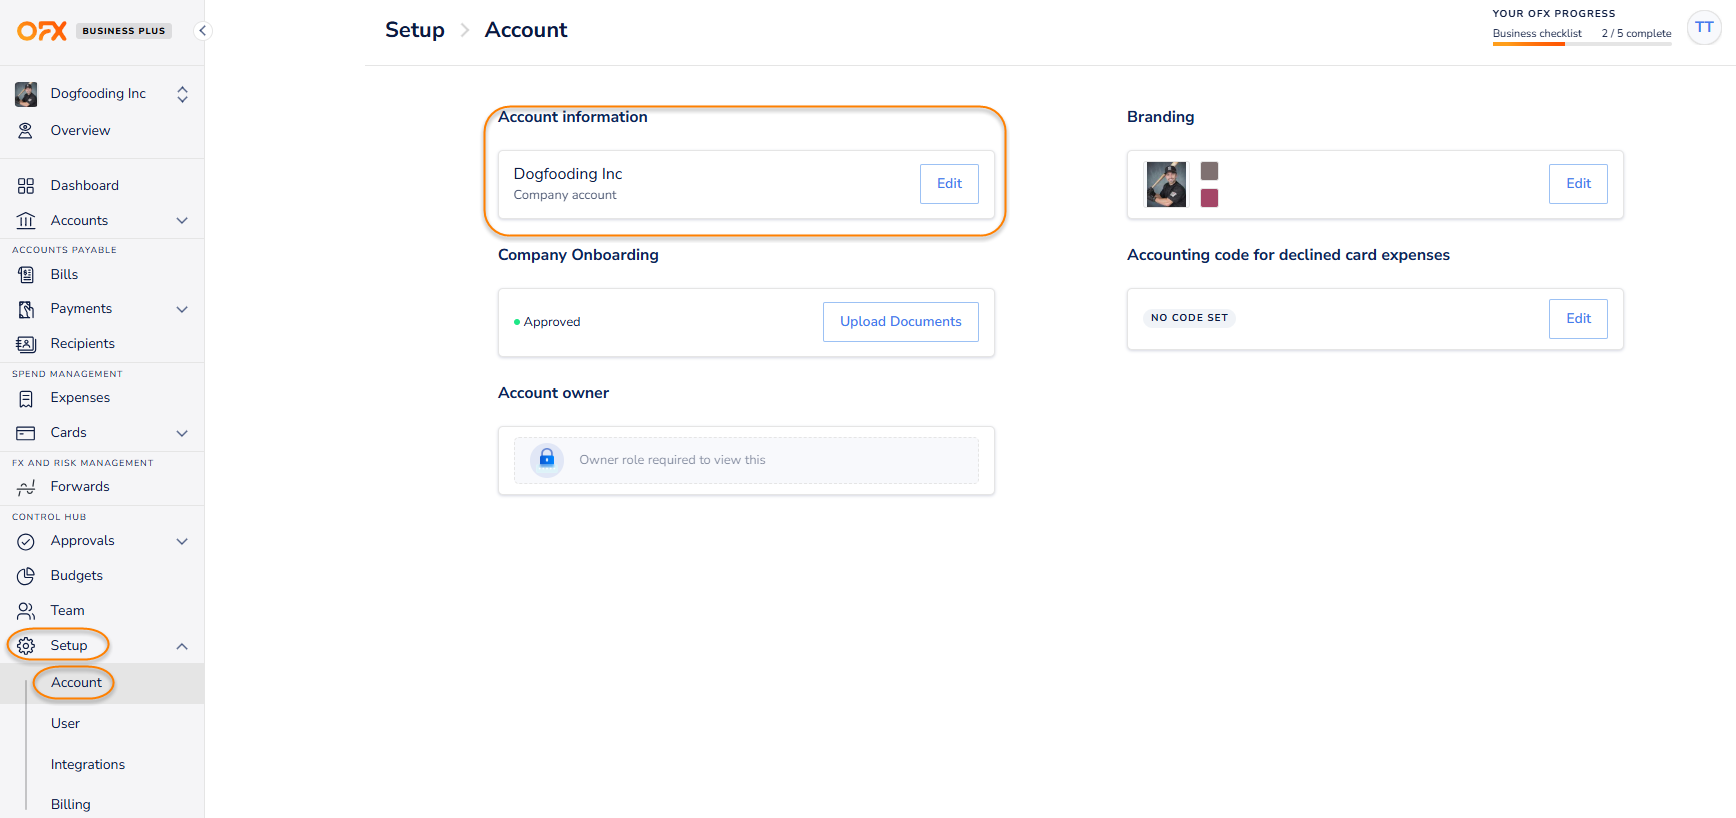Viewport: 1736px width, 818px height.
Task: Click the Expenses receipt icon
Action: 26,398
